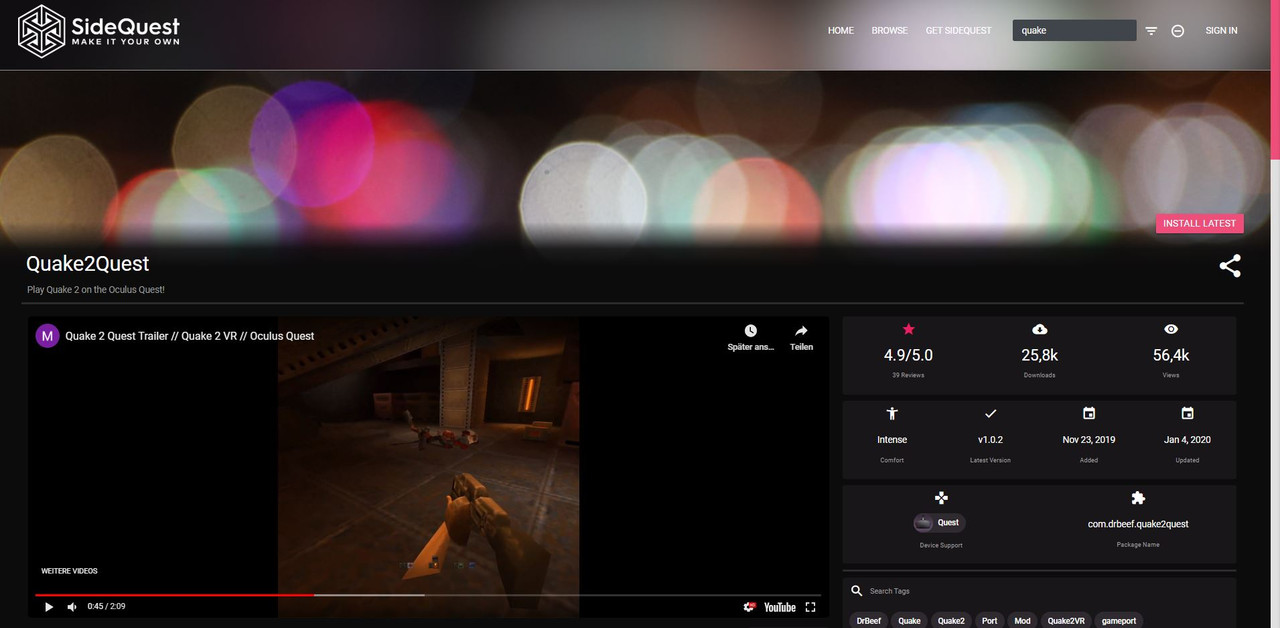Show WEITERE VIDEOS suggestions
Image resolution: width=1280 pixels, height=628 pixels.
(69, 571)
